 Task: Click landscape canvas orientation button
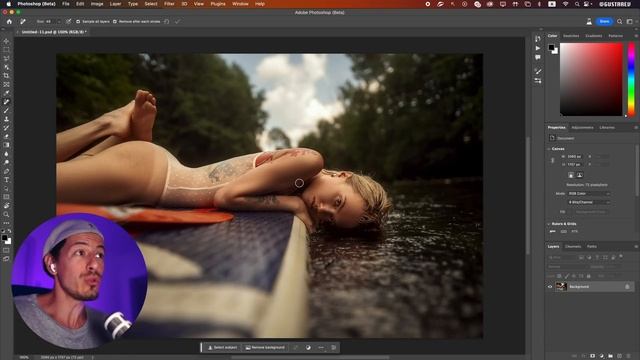579,175
